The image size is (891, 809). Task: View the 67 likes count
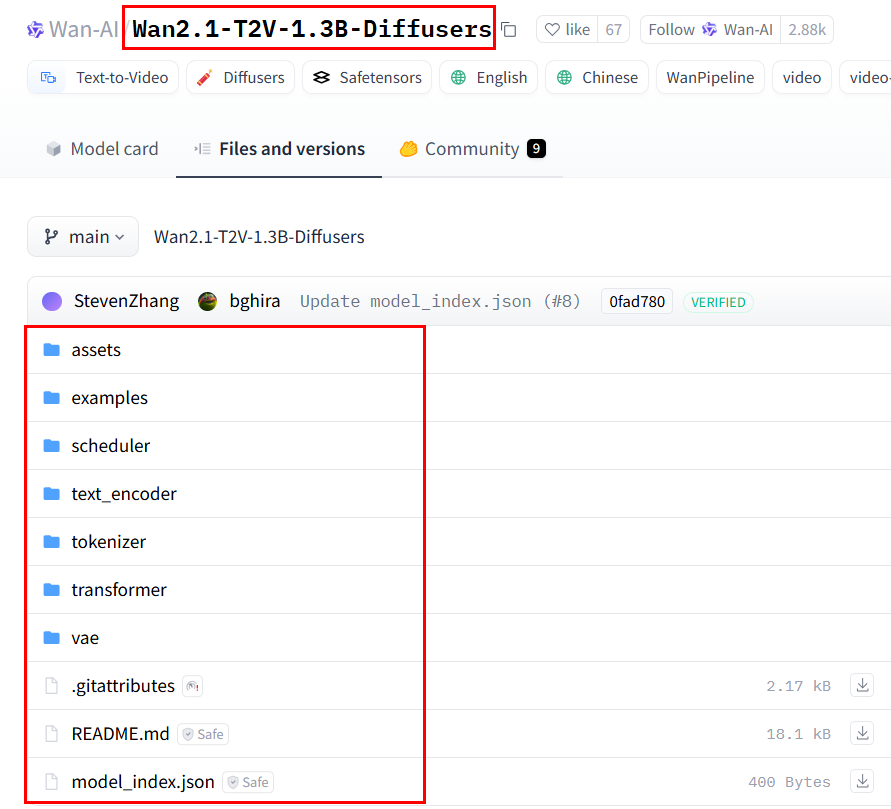614,30
